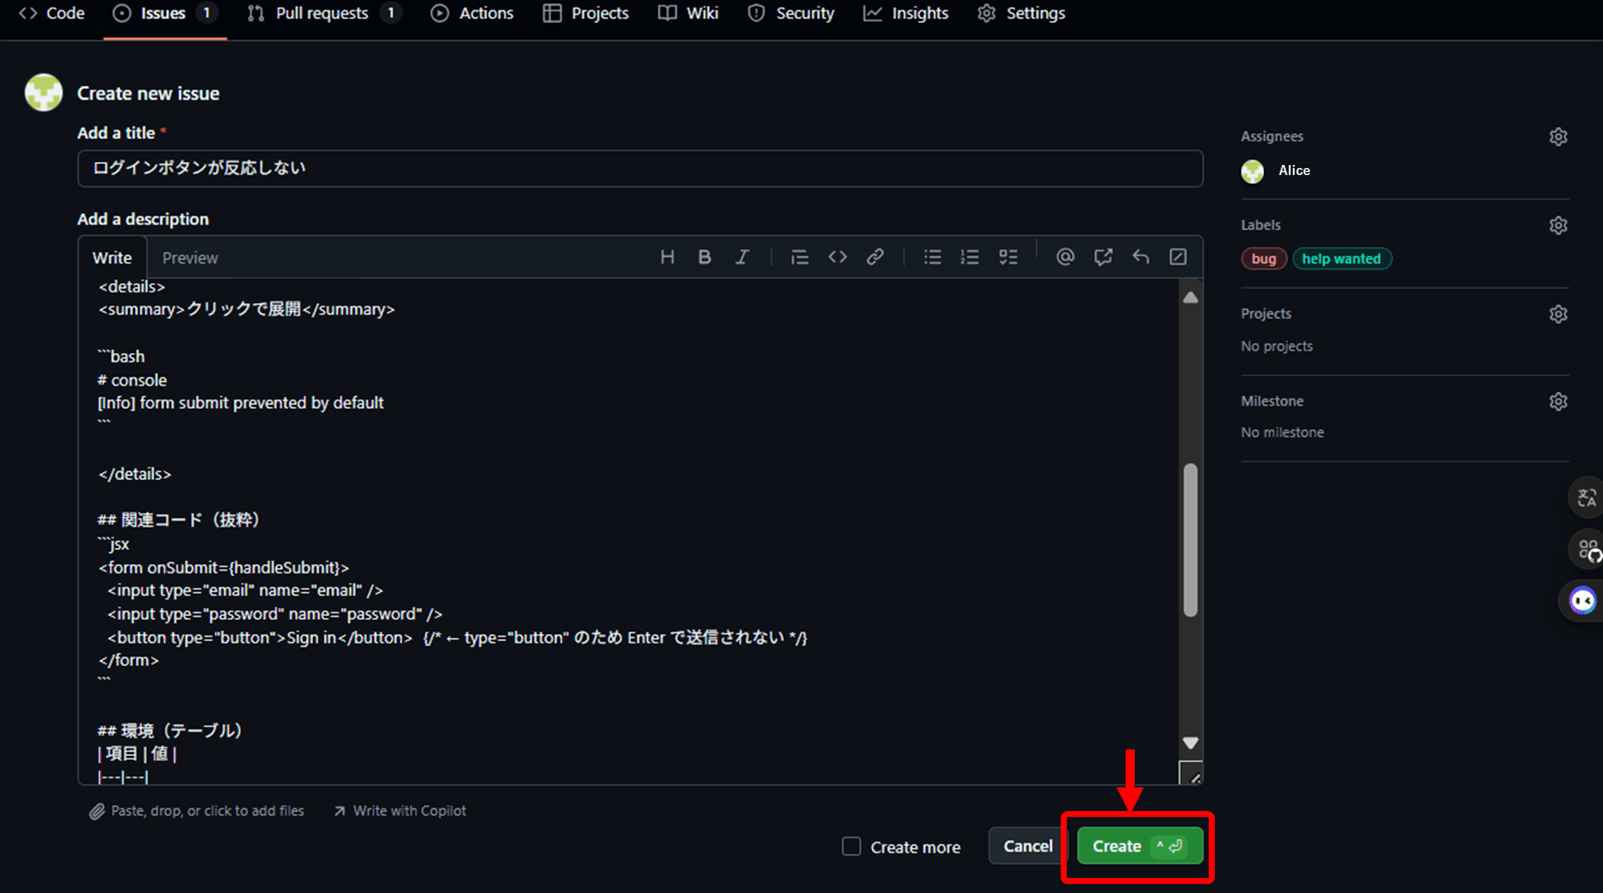The image size is (1603, 893).
Task: Click the paperclip attach files icon
Action: 97,811
